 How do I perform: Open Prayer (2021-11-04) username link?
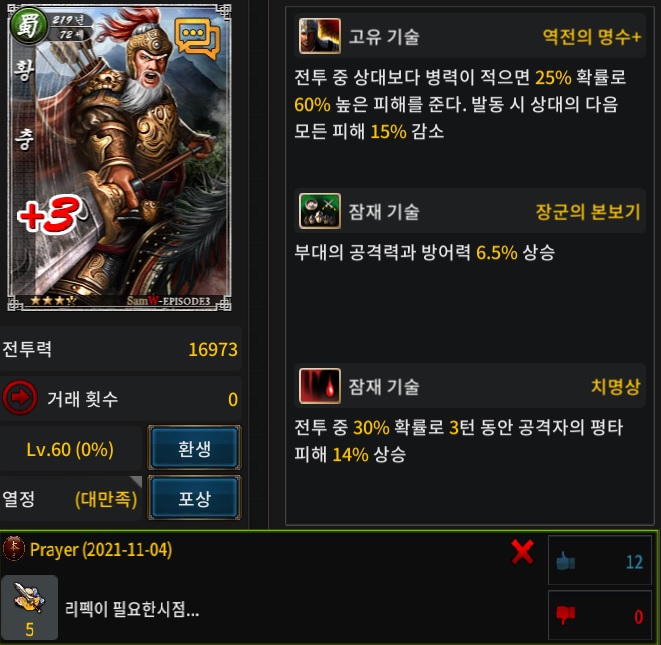101,550
